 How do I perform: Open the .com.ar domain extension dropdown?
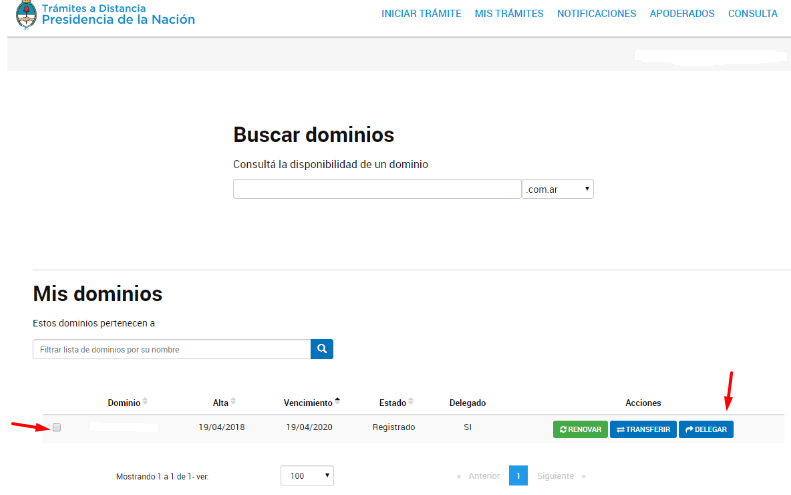click(x=557, y=189)
